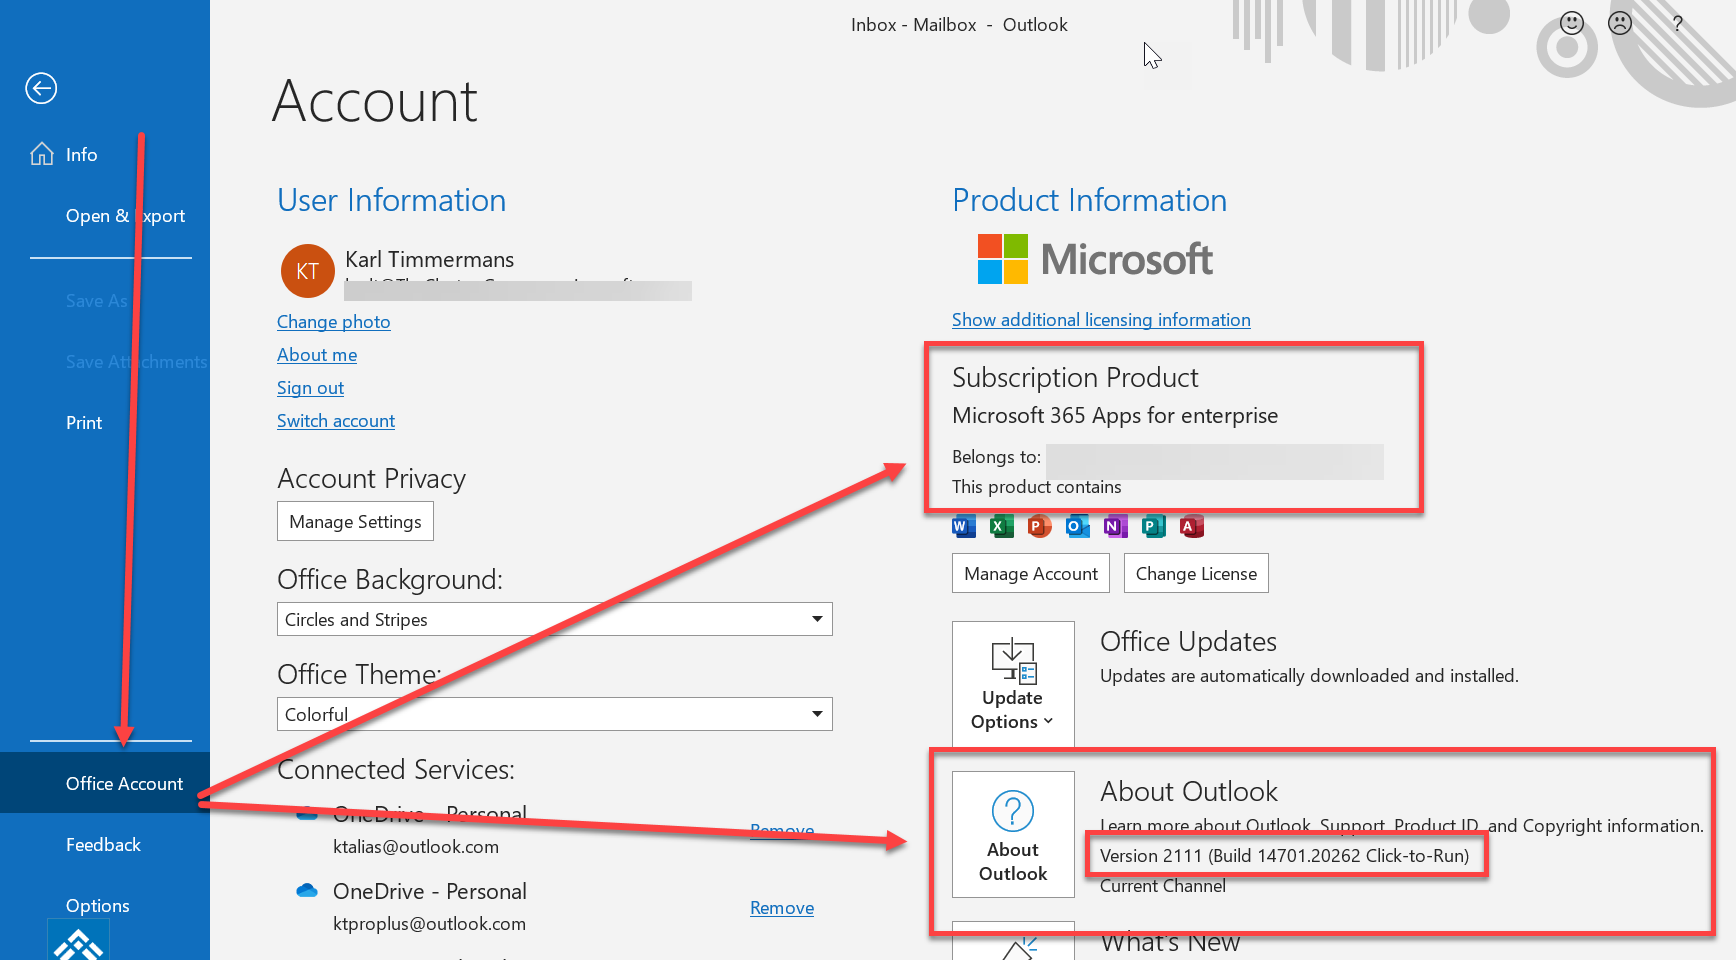
Task: Click the KT profile avatar
Action: tap(307, 271)
